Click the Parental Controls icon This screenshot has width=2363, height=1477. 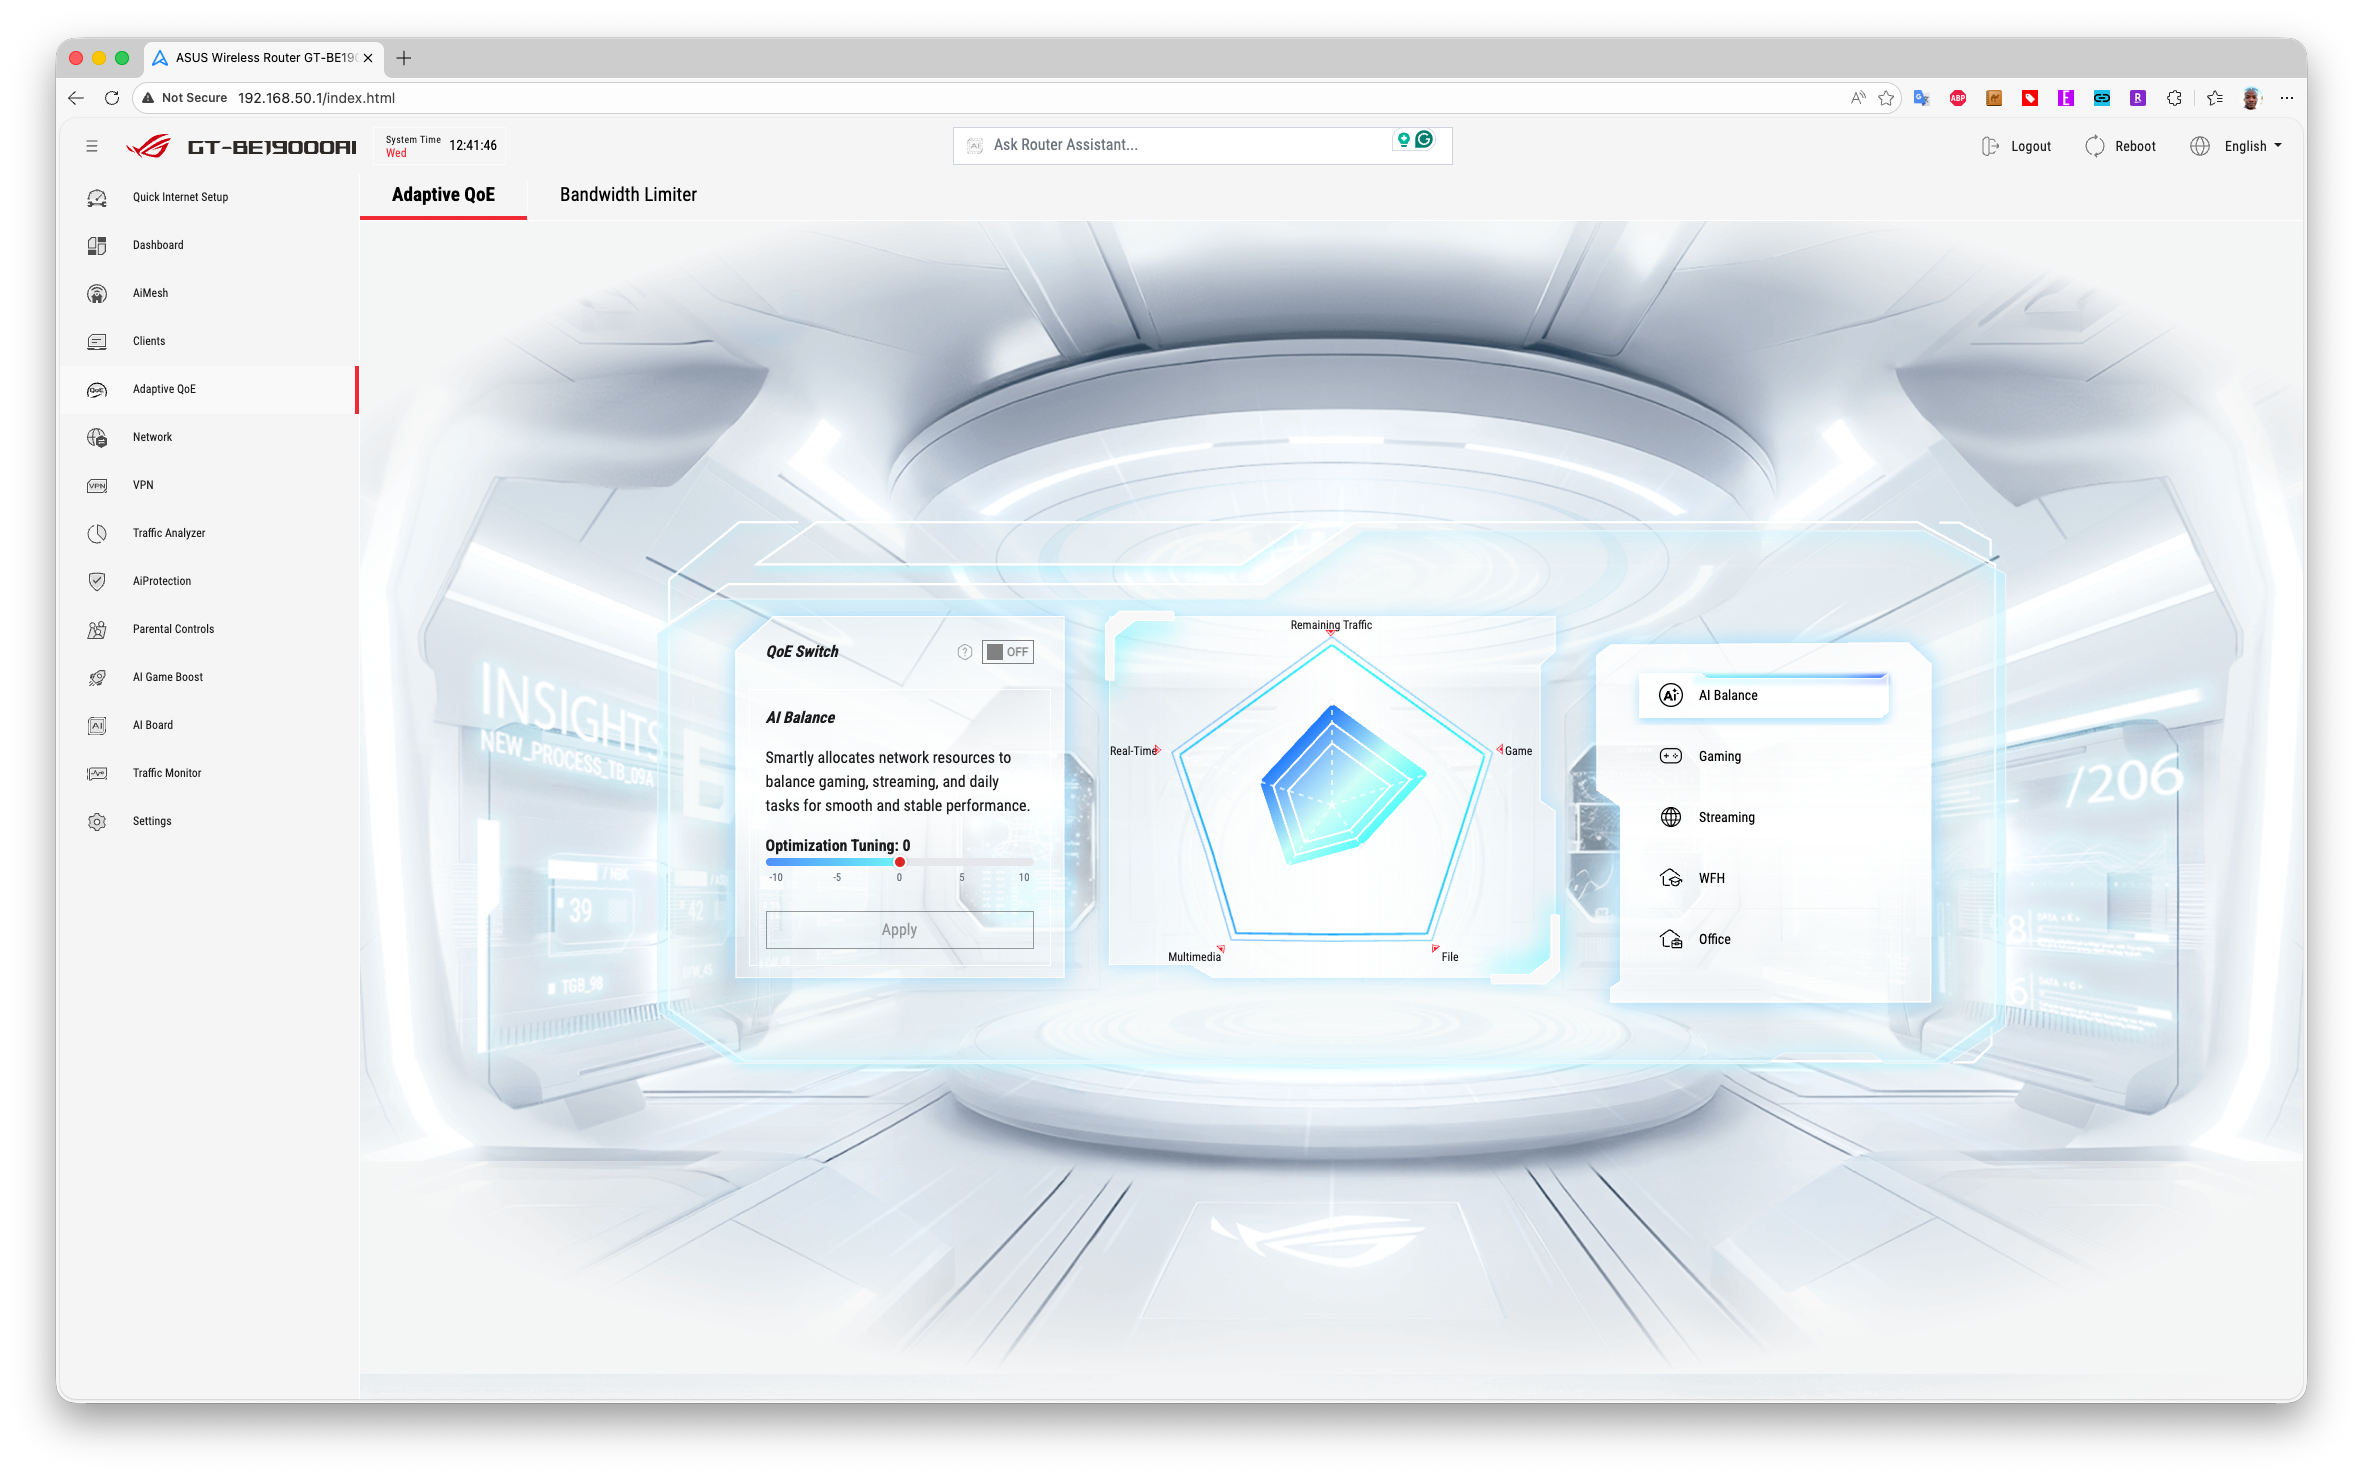tap(97, 629)
